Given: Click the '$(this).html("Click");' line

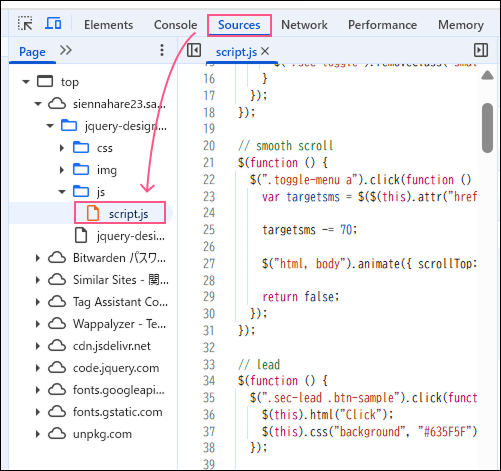Looking at the screenshot, I should [x=328, y=415].
